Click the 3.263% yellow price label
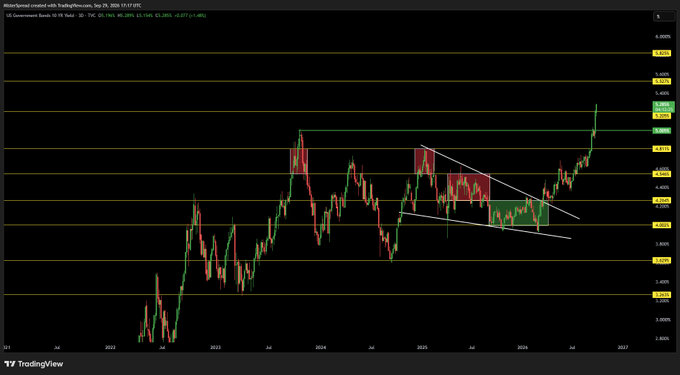 [661, 295]
